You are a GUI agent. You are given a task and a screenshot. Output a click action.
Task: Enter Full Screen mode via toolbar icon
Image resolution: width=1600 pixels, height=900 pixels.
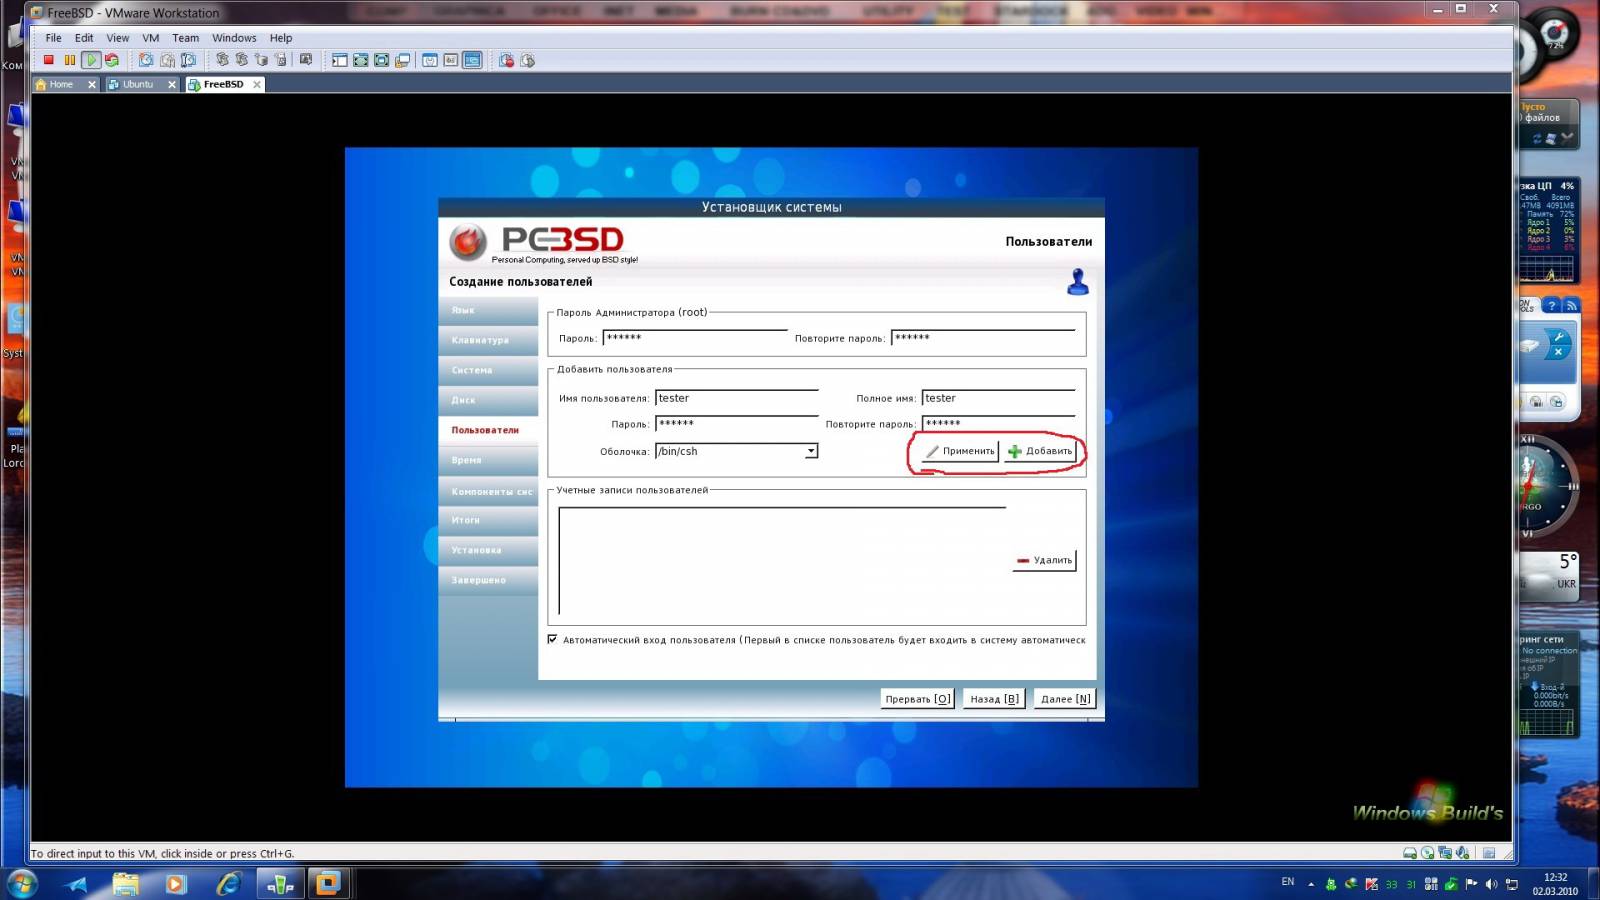click(382, 60)
